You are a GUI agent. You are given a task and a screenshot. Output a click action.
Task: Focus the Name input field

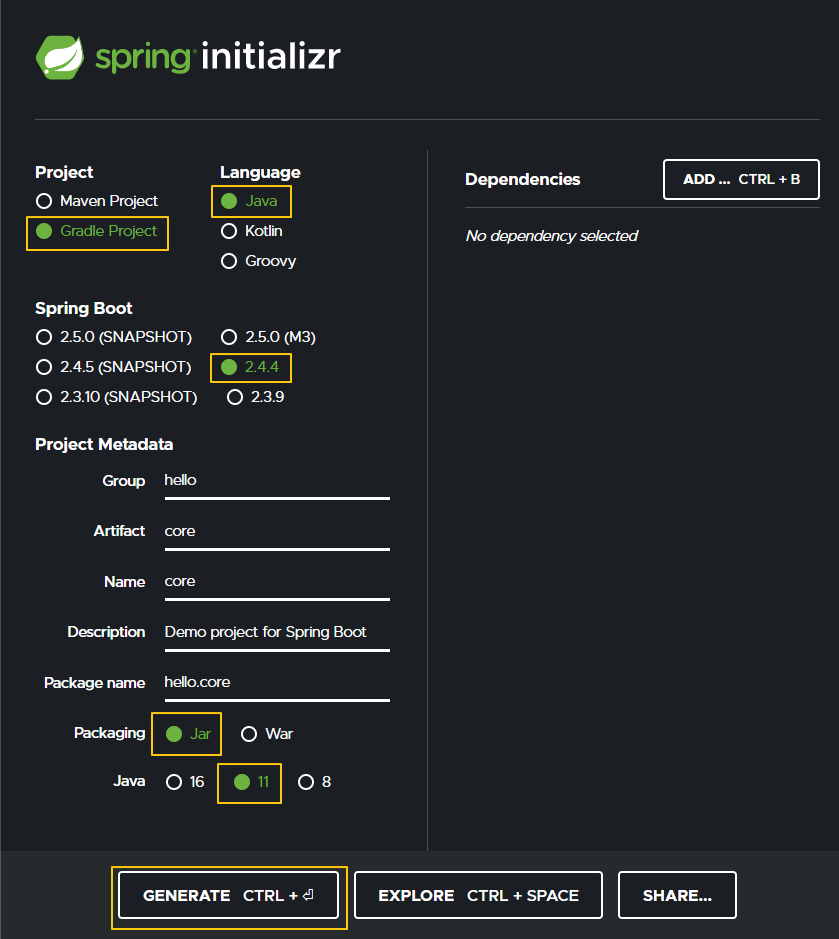[277, 583]
